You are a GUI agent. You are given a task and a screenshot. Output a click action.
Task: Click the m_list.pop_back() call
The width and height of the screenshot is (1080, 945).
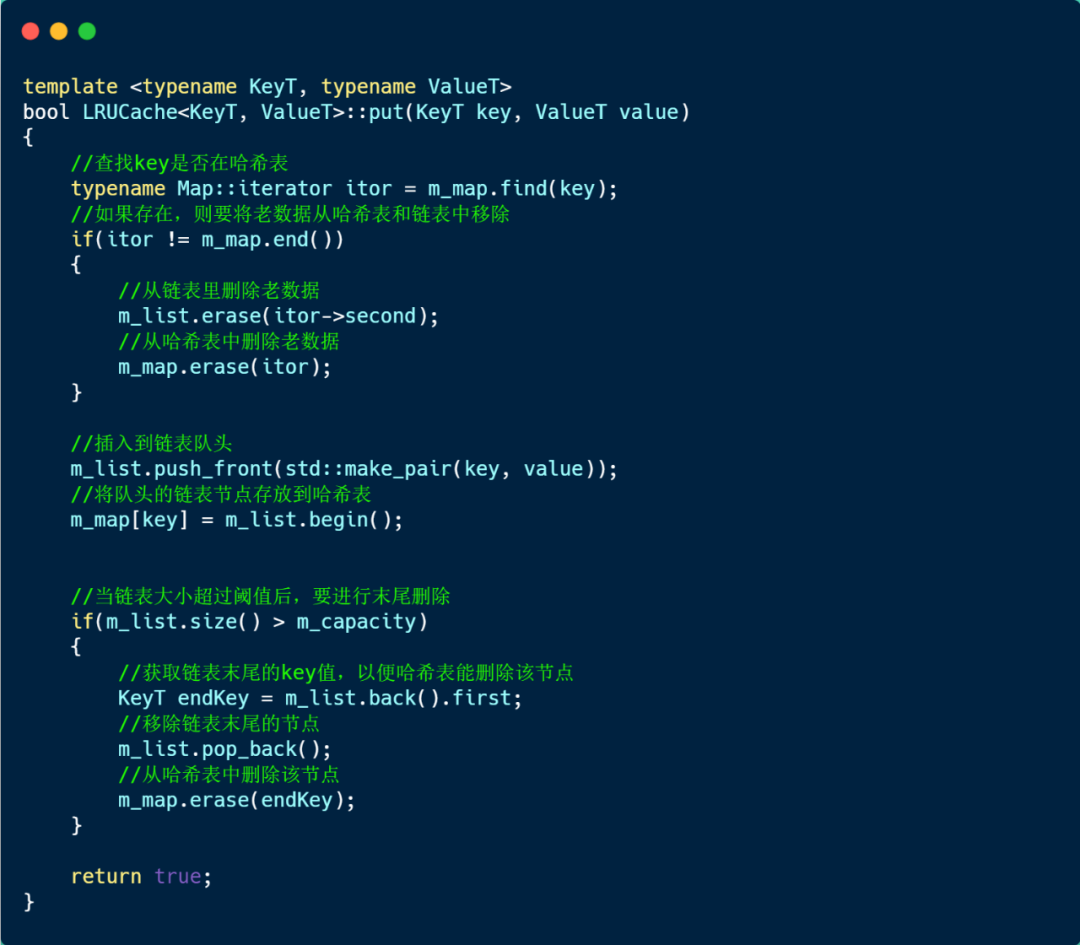[x=225, y=749]
